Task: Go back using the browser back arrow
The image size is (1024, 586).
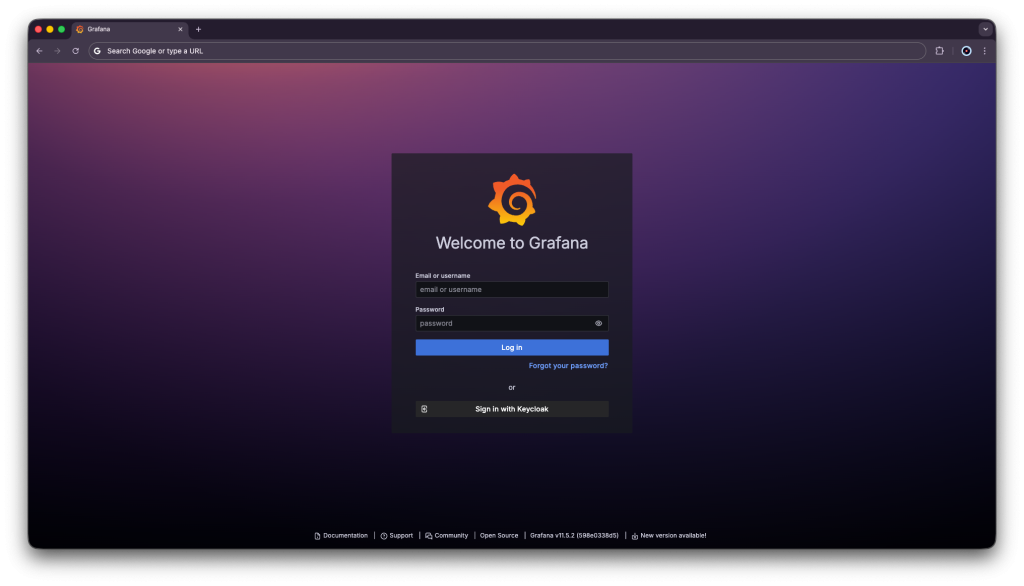Action: click(x=39, y=51)
